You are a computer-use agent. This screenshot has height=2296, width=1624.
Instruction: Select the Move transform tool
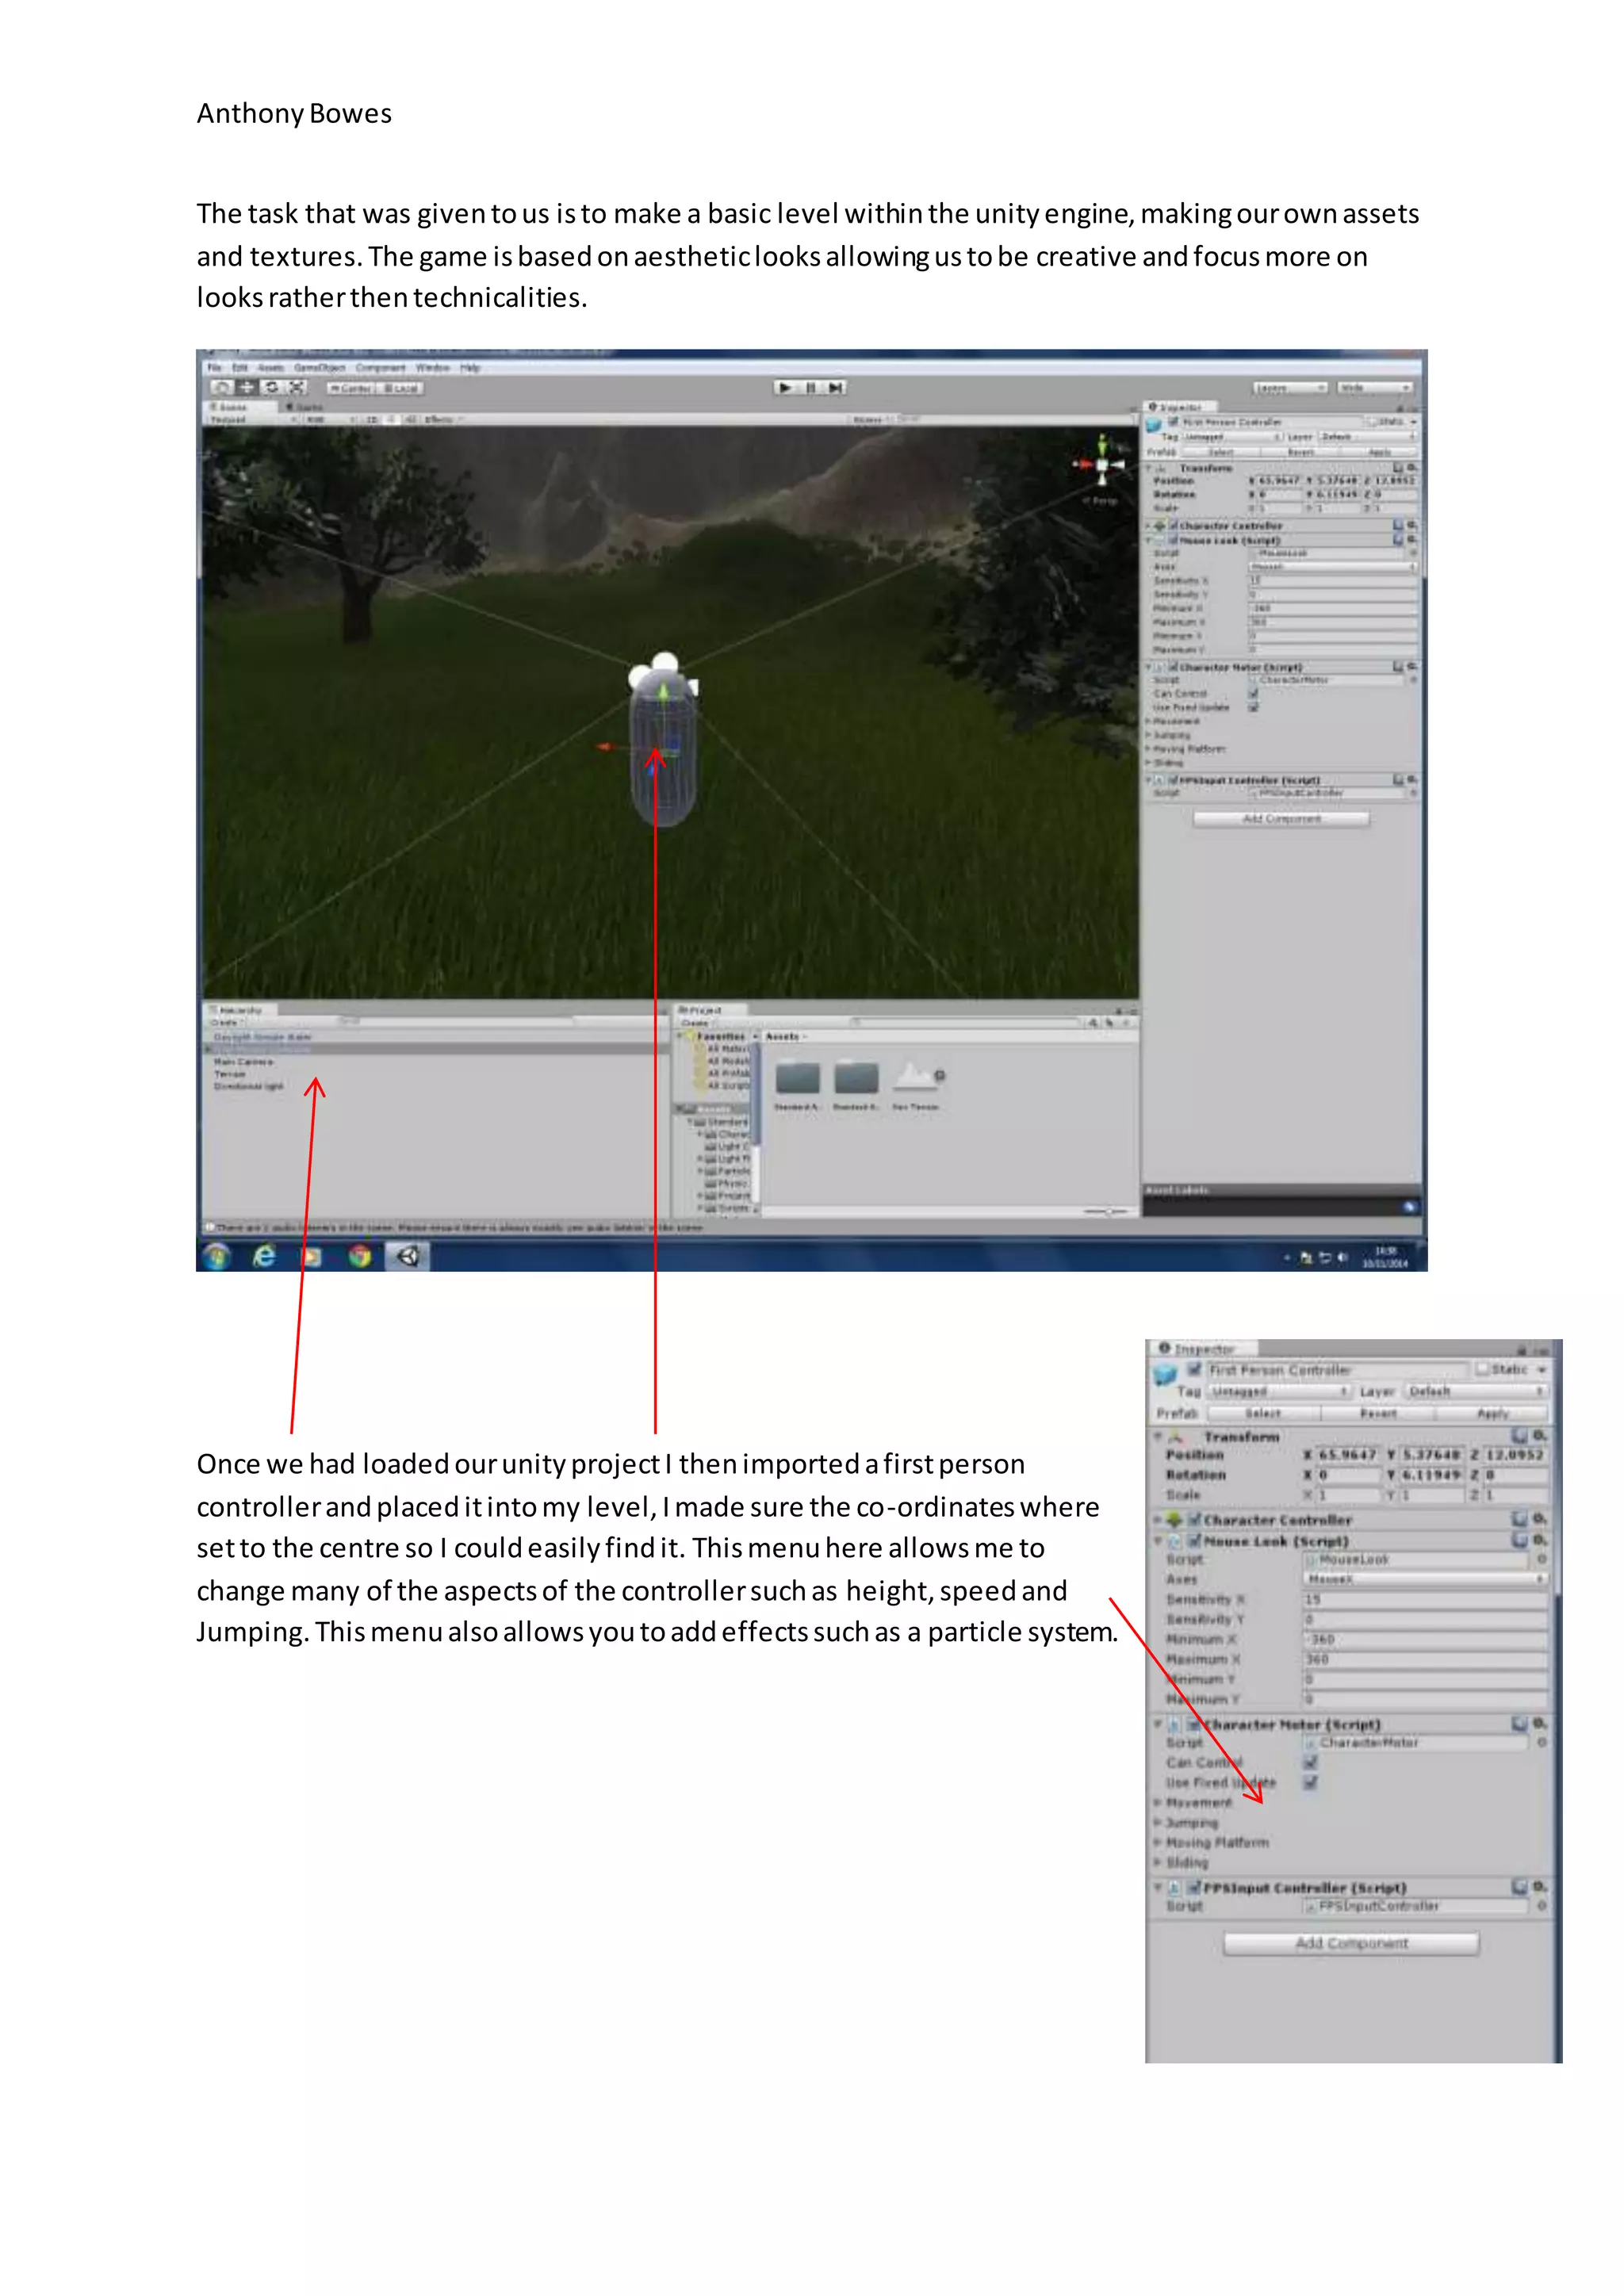coord(247,387)
